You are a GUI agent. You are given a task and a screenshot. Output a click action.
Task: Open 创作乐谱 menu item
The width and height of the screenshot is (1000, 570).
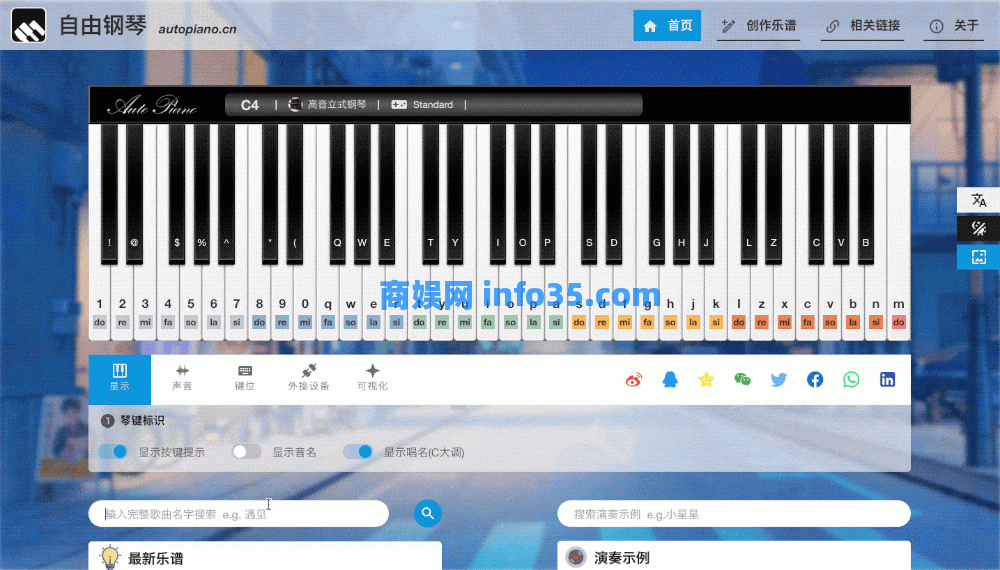pyautogui.click(x=758, y=26)
